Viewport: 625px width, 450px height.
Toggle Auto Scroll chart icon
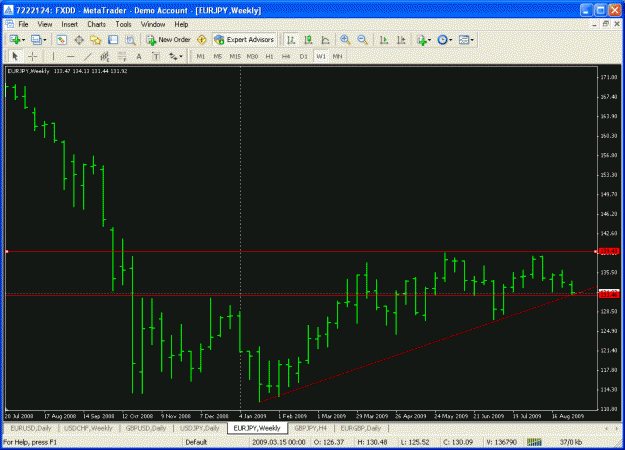384,40
